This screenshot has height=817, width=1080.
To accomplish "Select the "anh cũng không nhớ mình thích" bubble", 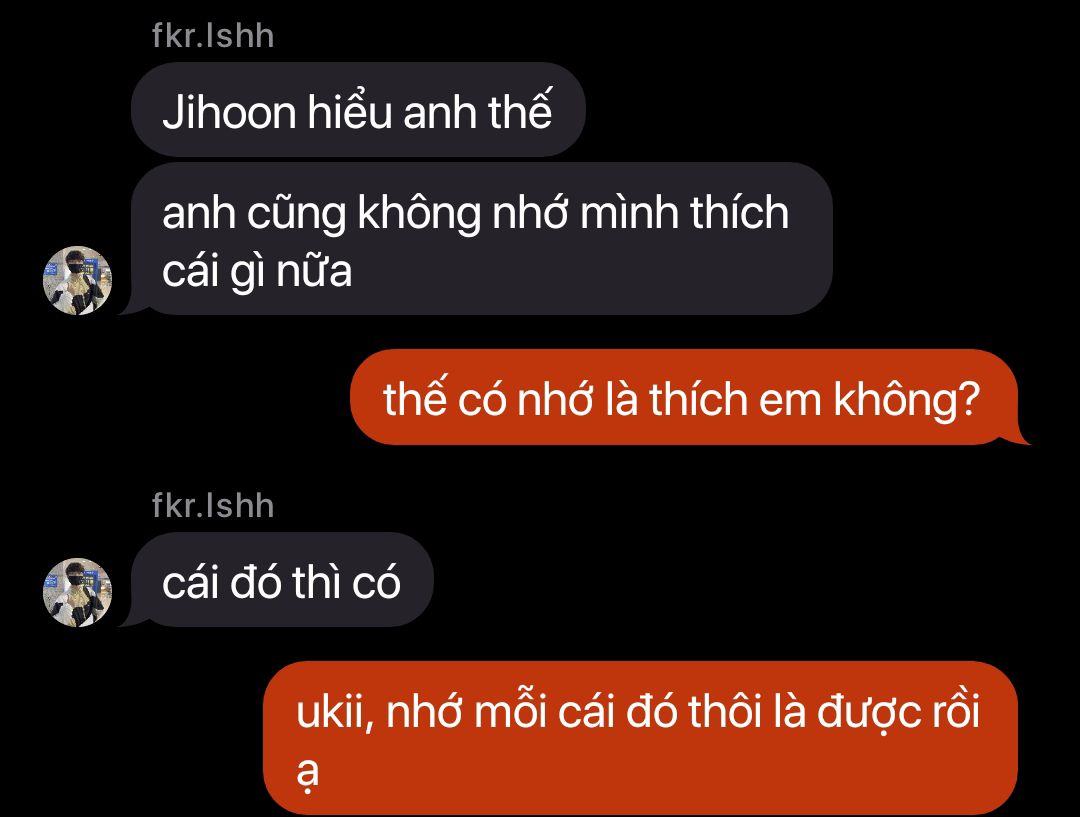I will coord(481,239).
